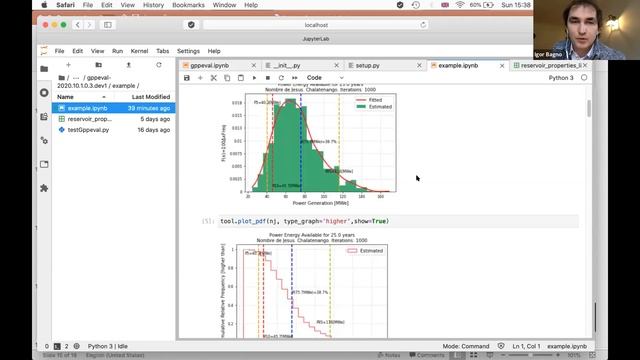The width and height of the screenshot is (640, 360).
Task: Click the notebook vertical scrollbar
Action: (x=589, y=109)
